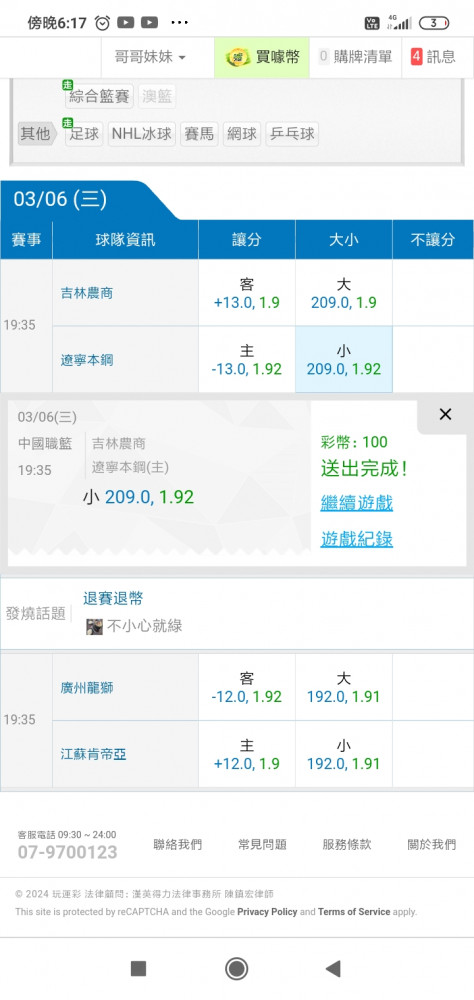This screenshot has width=474, height=1000.
Task: Tap the 買噱幣 coin icon
Action: [238, 57]
